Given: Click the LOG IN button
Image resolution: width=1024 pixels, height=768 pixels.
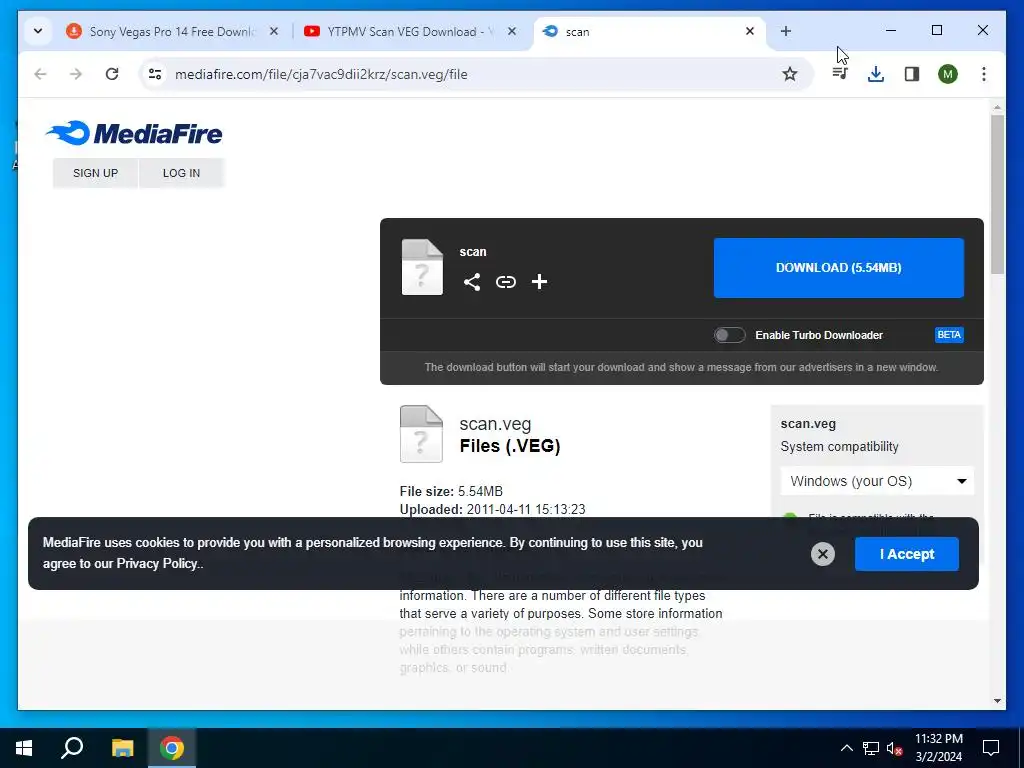Looking at the screenshot, I should (182, 173).
